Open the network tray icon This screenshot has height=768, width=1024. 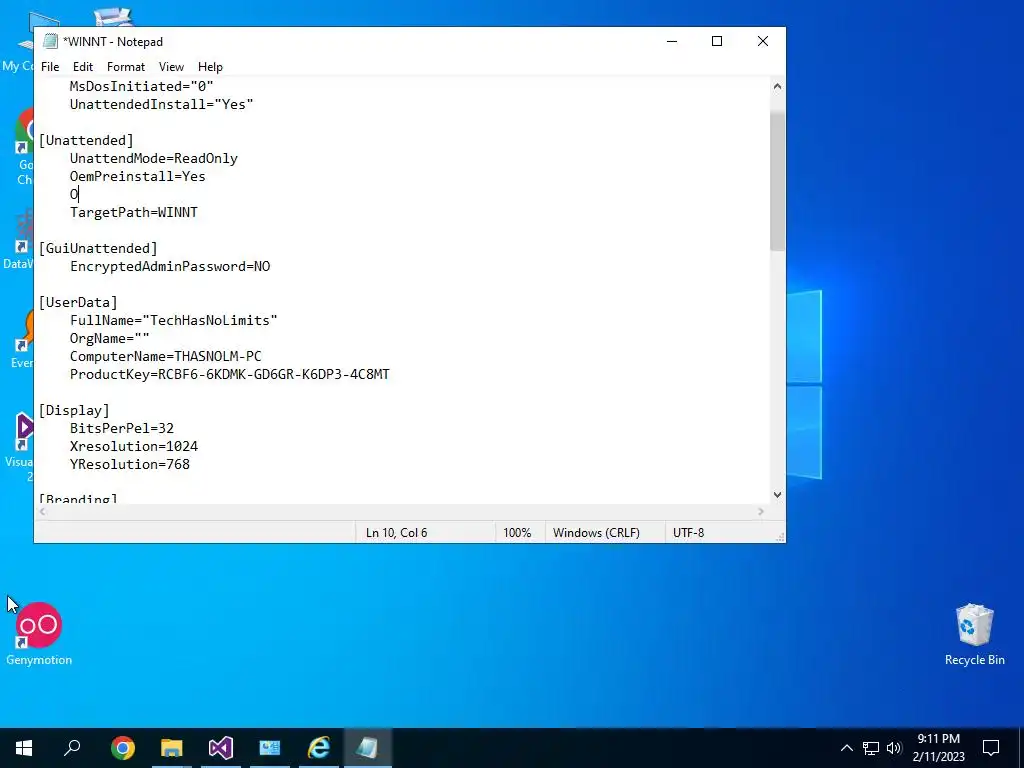click(871, 748)
